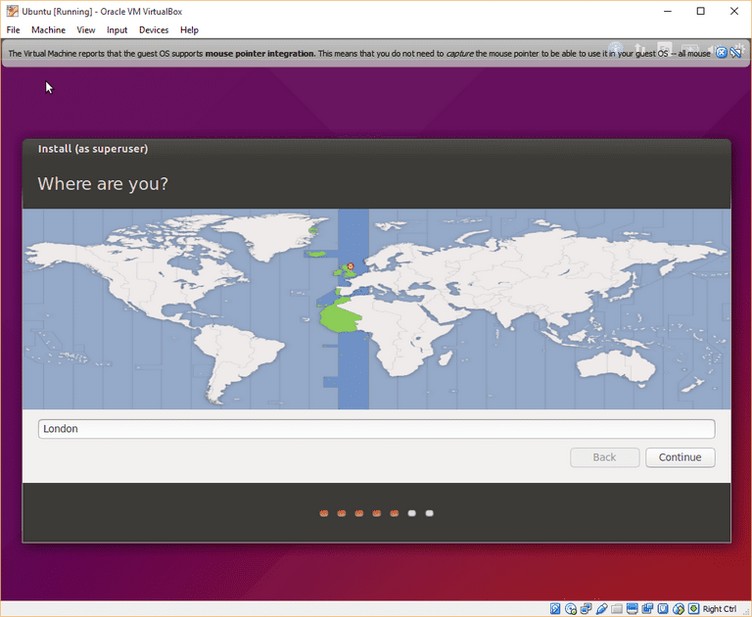Open the Input menu
The height and width of the screenshot is (617, 752).
pyautogui.click(x=117, y=30)
